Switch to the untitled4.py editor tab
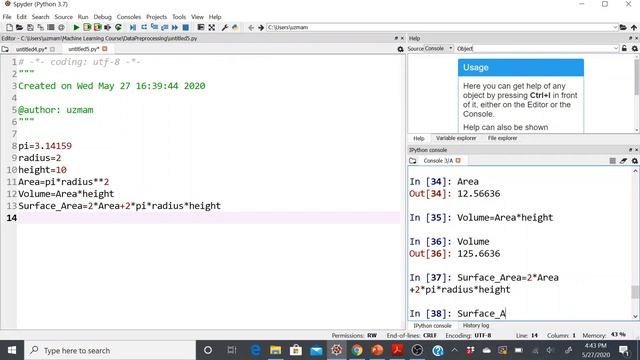Viewport: 640px width, 360px height. point(32,49)
